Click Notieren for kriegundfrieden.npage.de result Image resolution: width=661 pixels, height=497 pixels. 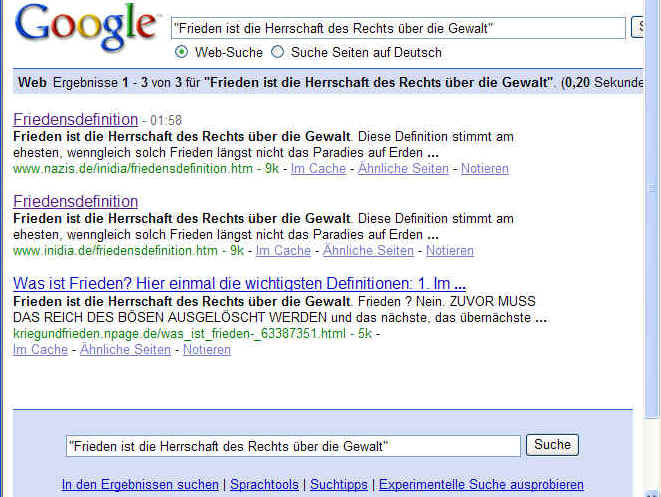[x=207, y=349]
